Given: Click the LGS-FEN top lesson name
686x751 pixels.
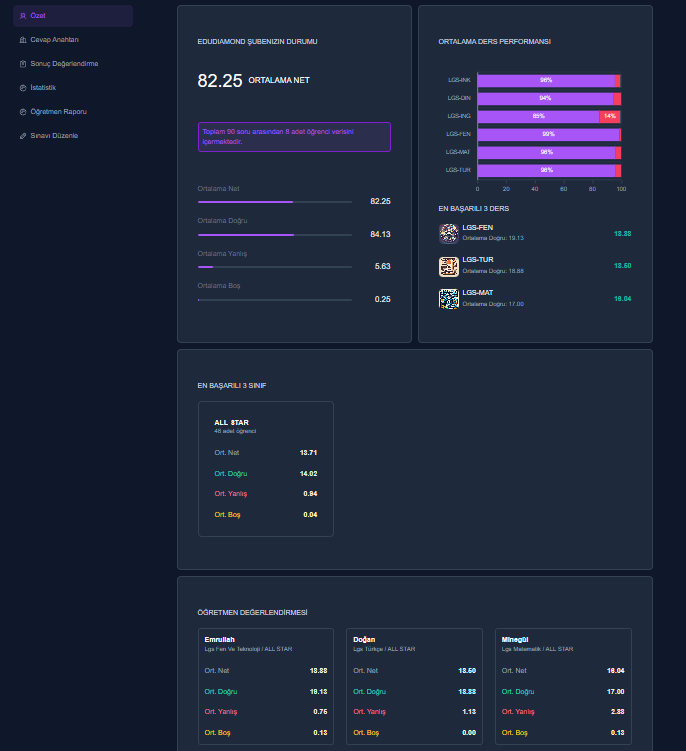Looking at the screenshot, I should point(478,228).
